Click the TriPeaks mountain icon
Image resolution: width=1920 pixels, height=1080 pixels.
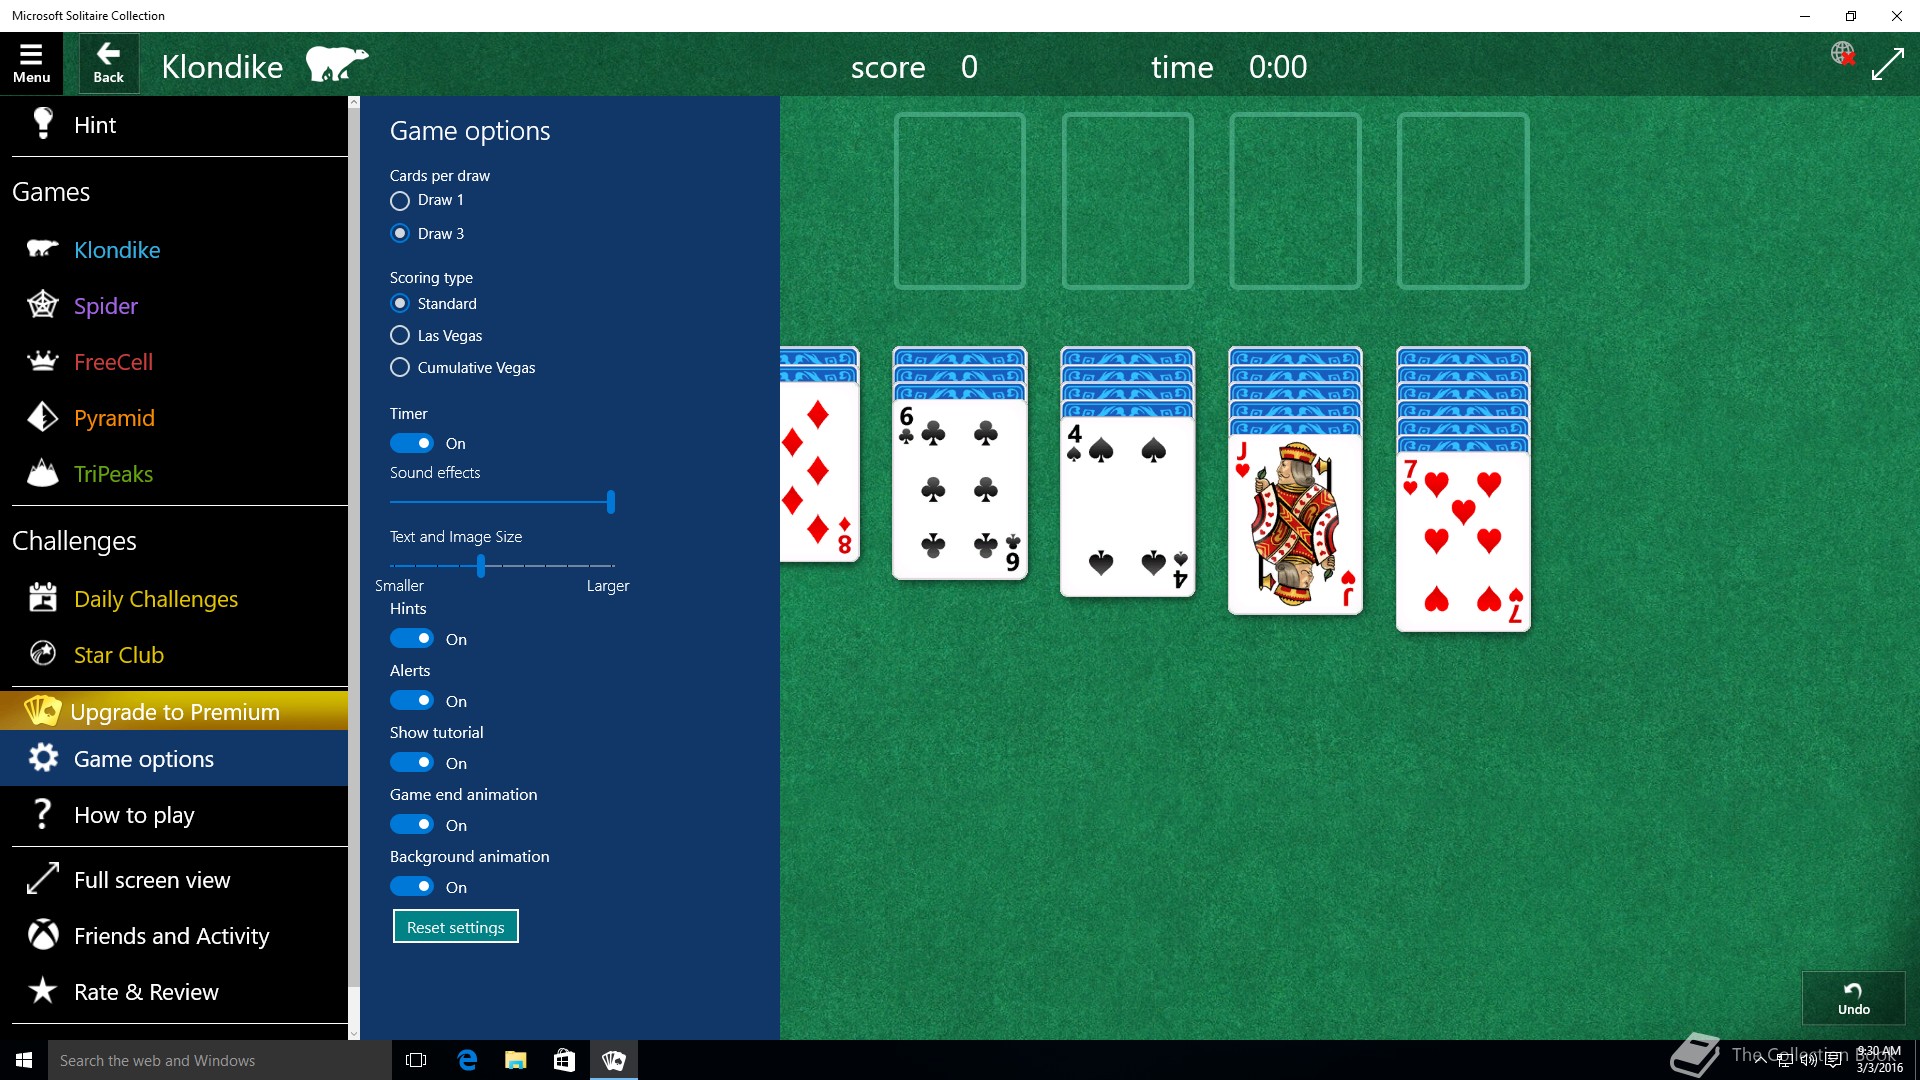pos(42,473)
